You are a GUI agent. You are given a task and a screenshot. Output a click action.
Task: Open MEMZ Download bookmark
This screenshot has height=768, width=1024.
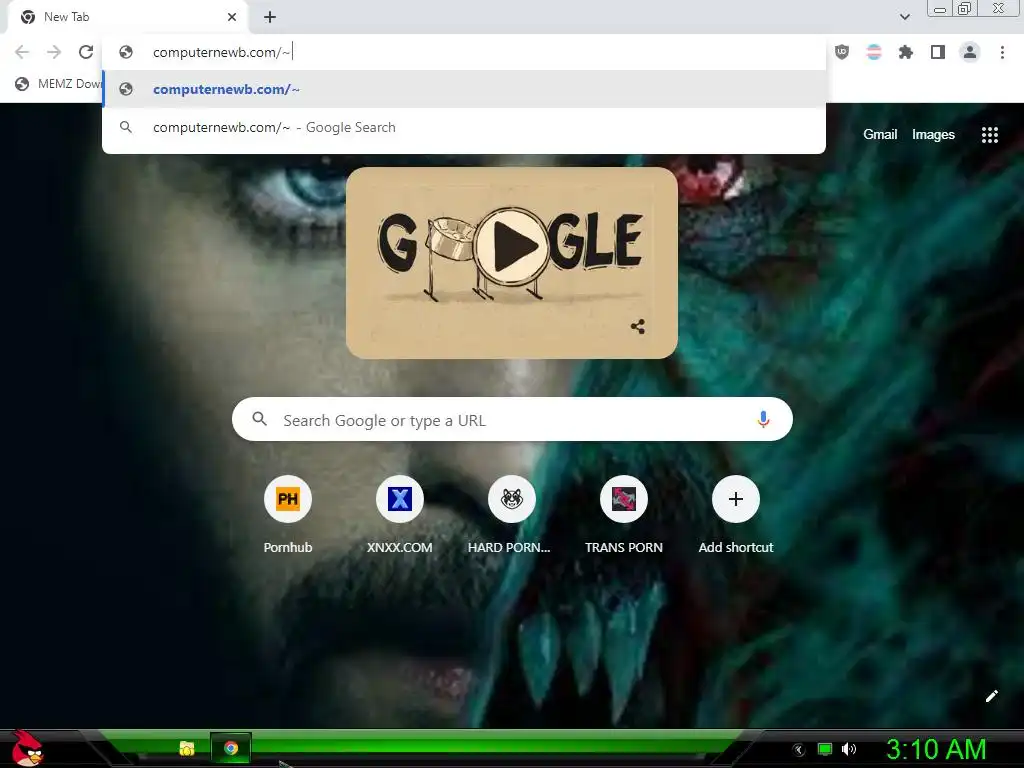coord(57,84)
